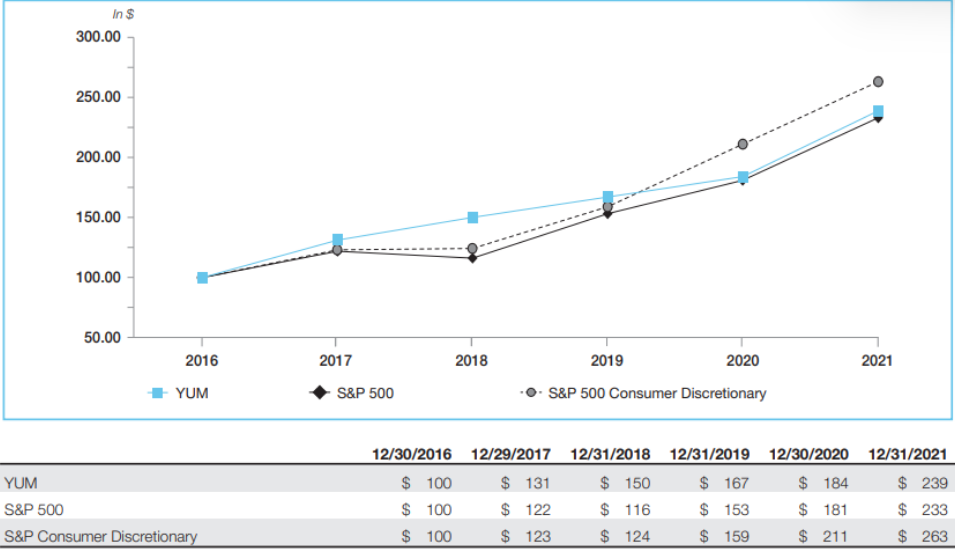
Task: Click the YUM square marker for 2017
Action: pos(337,240)
